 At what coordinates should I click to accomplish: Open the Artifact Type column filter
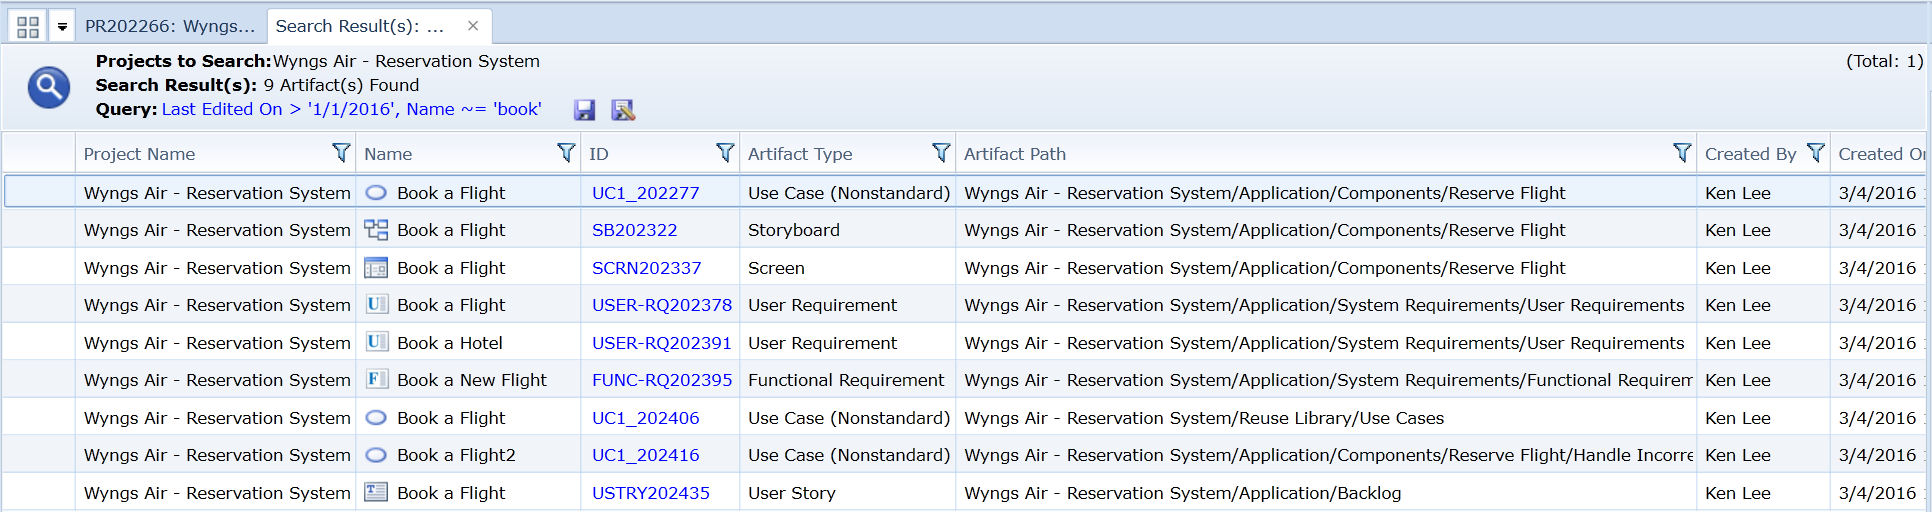(940, 153)
